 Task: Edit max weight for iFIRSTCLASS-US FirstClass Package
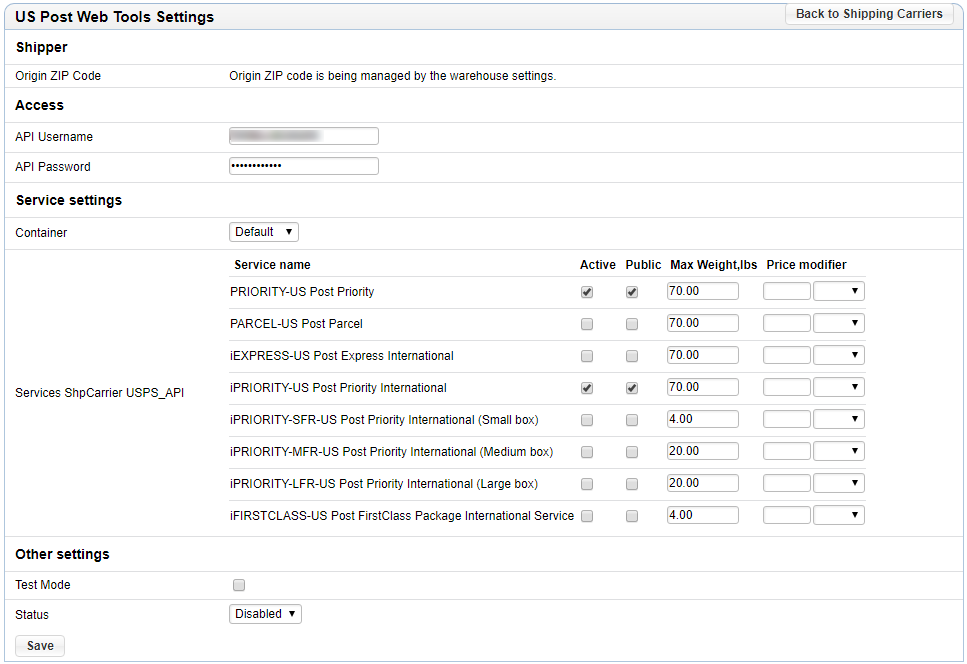click(x=702, y=515)
